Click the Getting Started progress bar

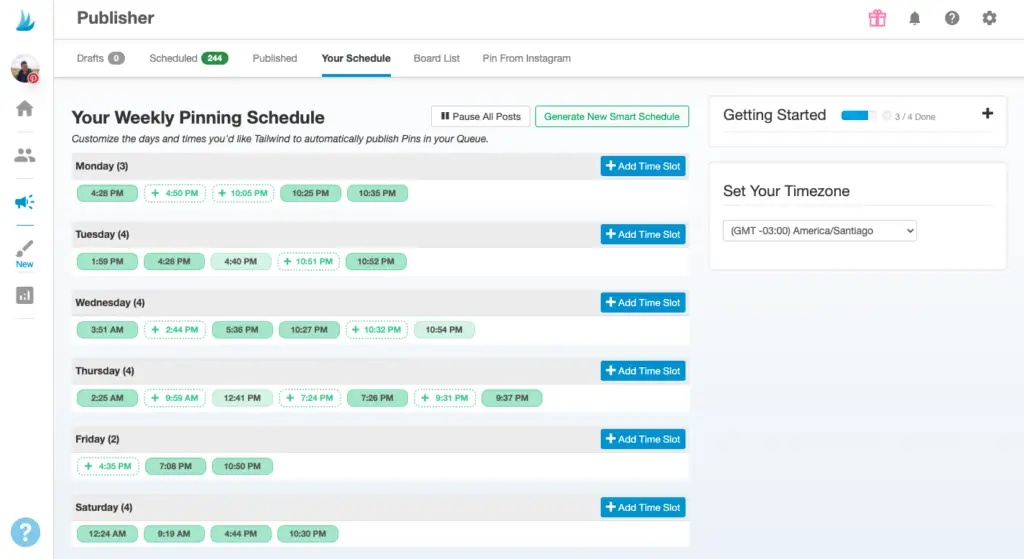[x=858, y=116]
